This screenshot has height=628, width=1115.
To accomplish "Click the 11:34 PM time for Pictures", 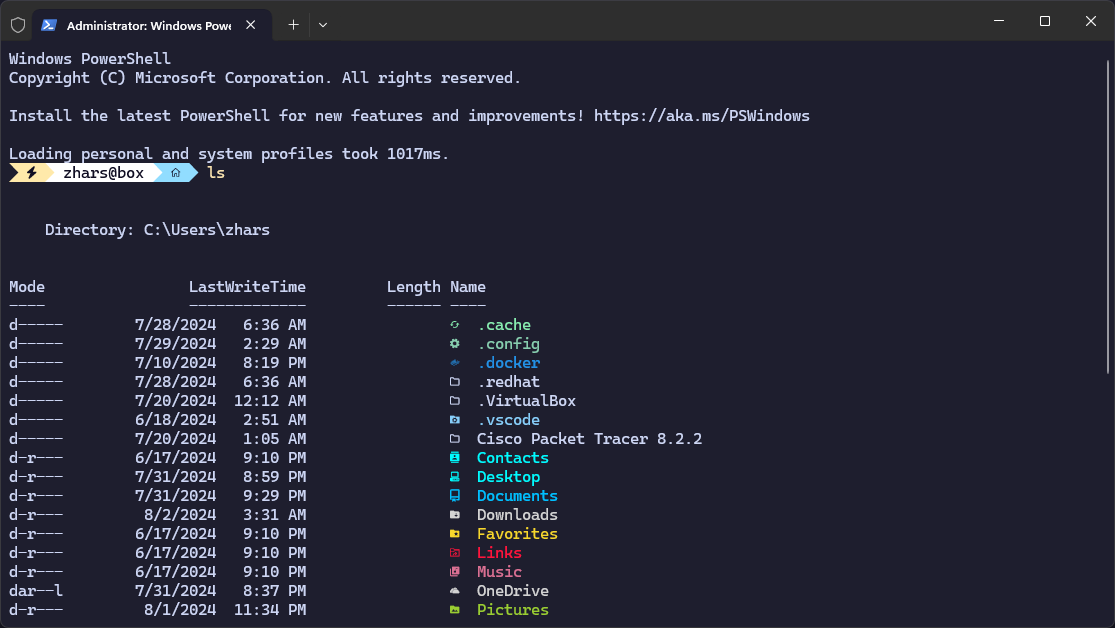I will [270, 610].
